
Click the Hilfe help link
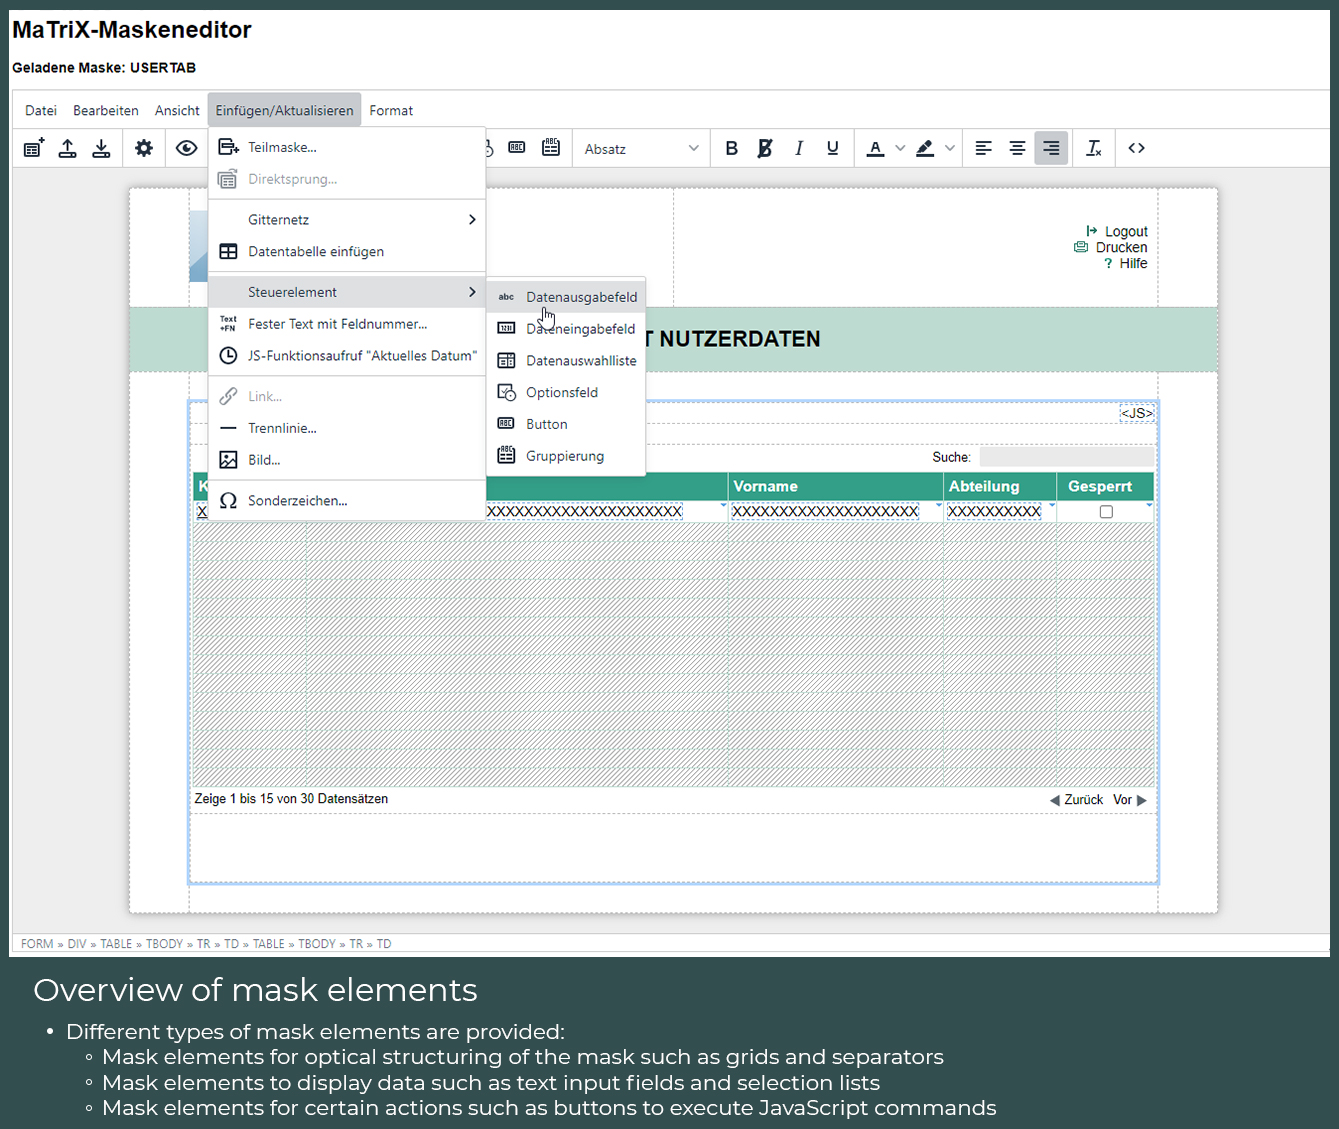(1126, 263)
